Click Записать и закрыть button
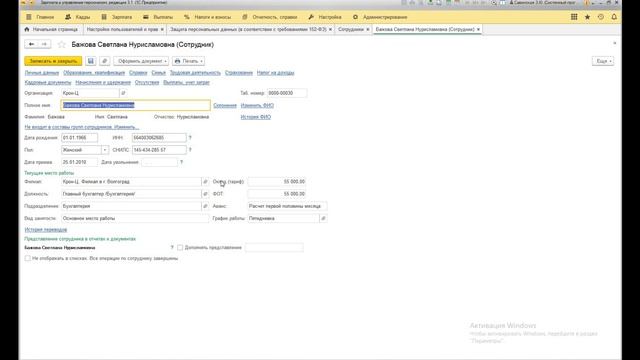The height and width of the screenshot is (360, 640). tap(53, 61)
